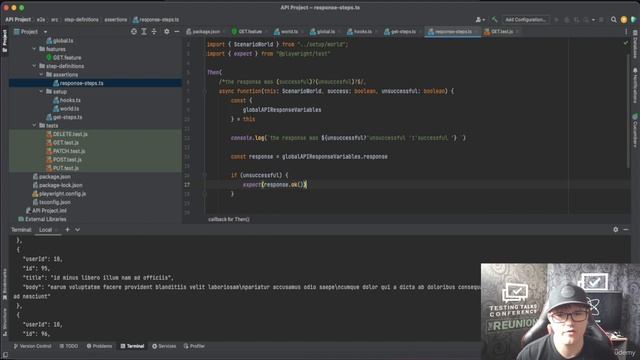Select GET.feature file in project tree
Viewport: 640px width, 360px height.
pos(67,58)
